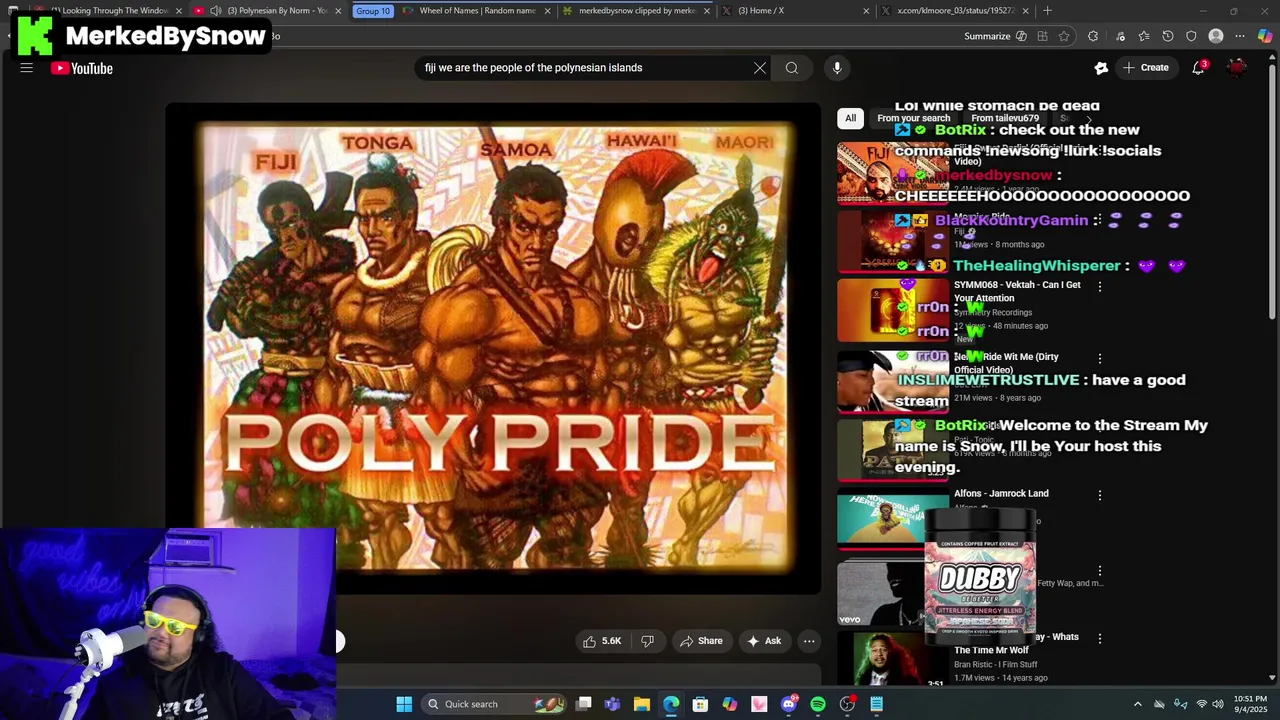Open Task View on the taskbar
This screenshot has height=720, width=1280.
[584, 704]
